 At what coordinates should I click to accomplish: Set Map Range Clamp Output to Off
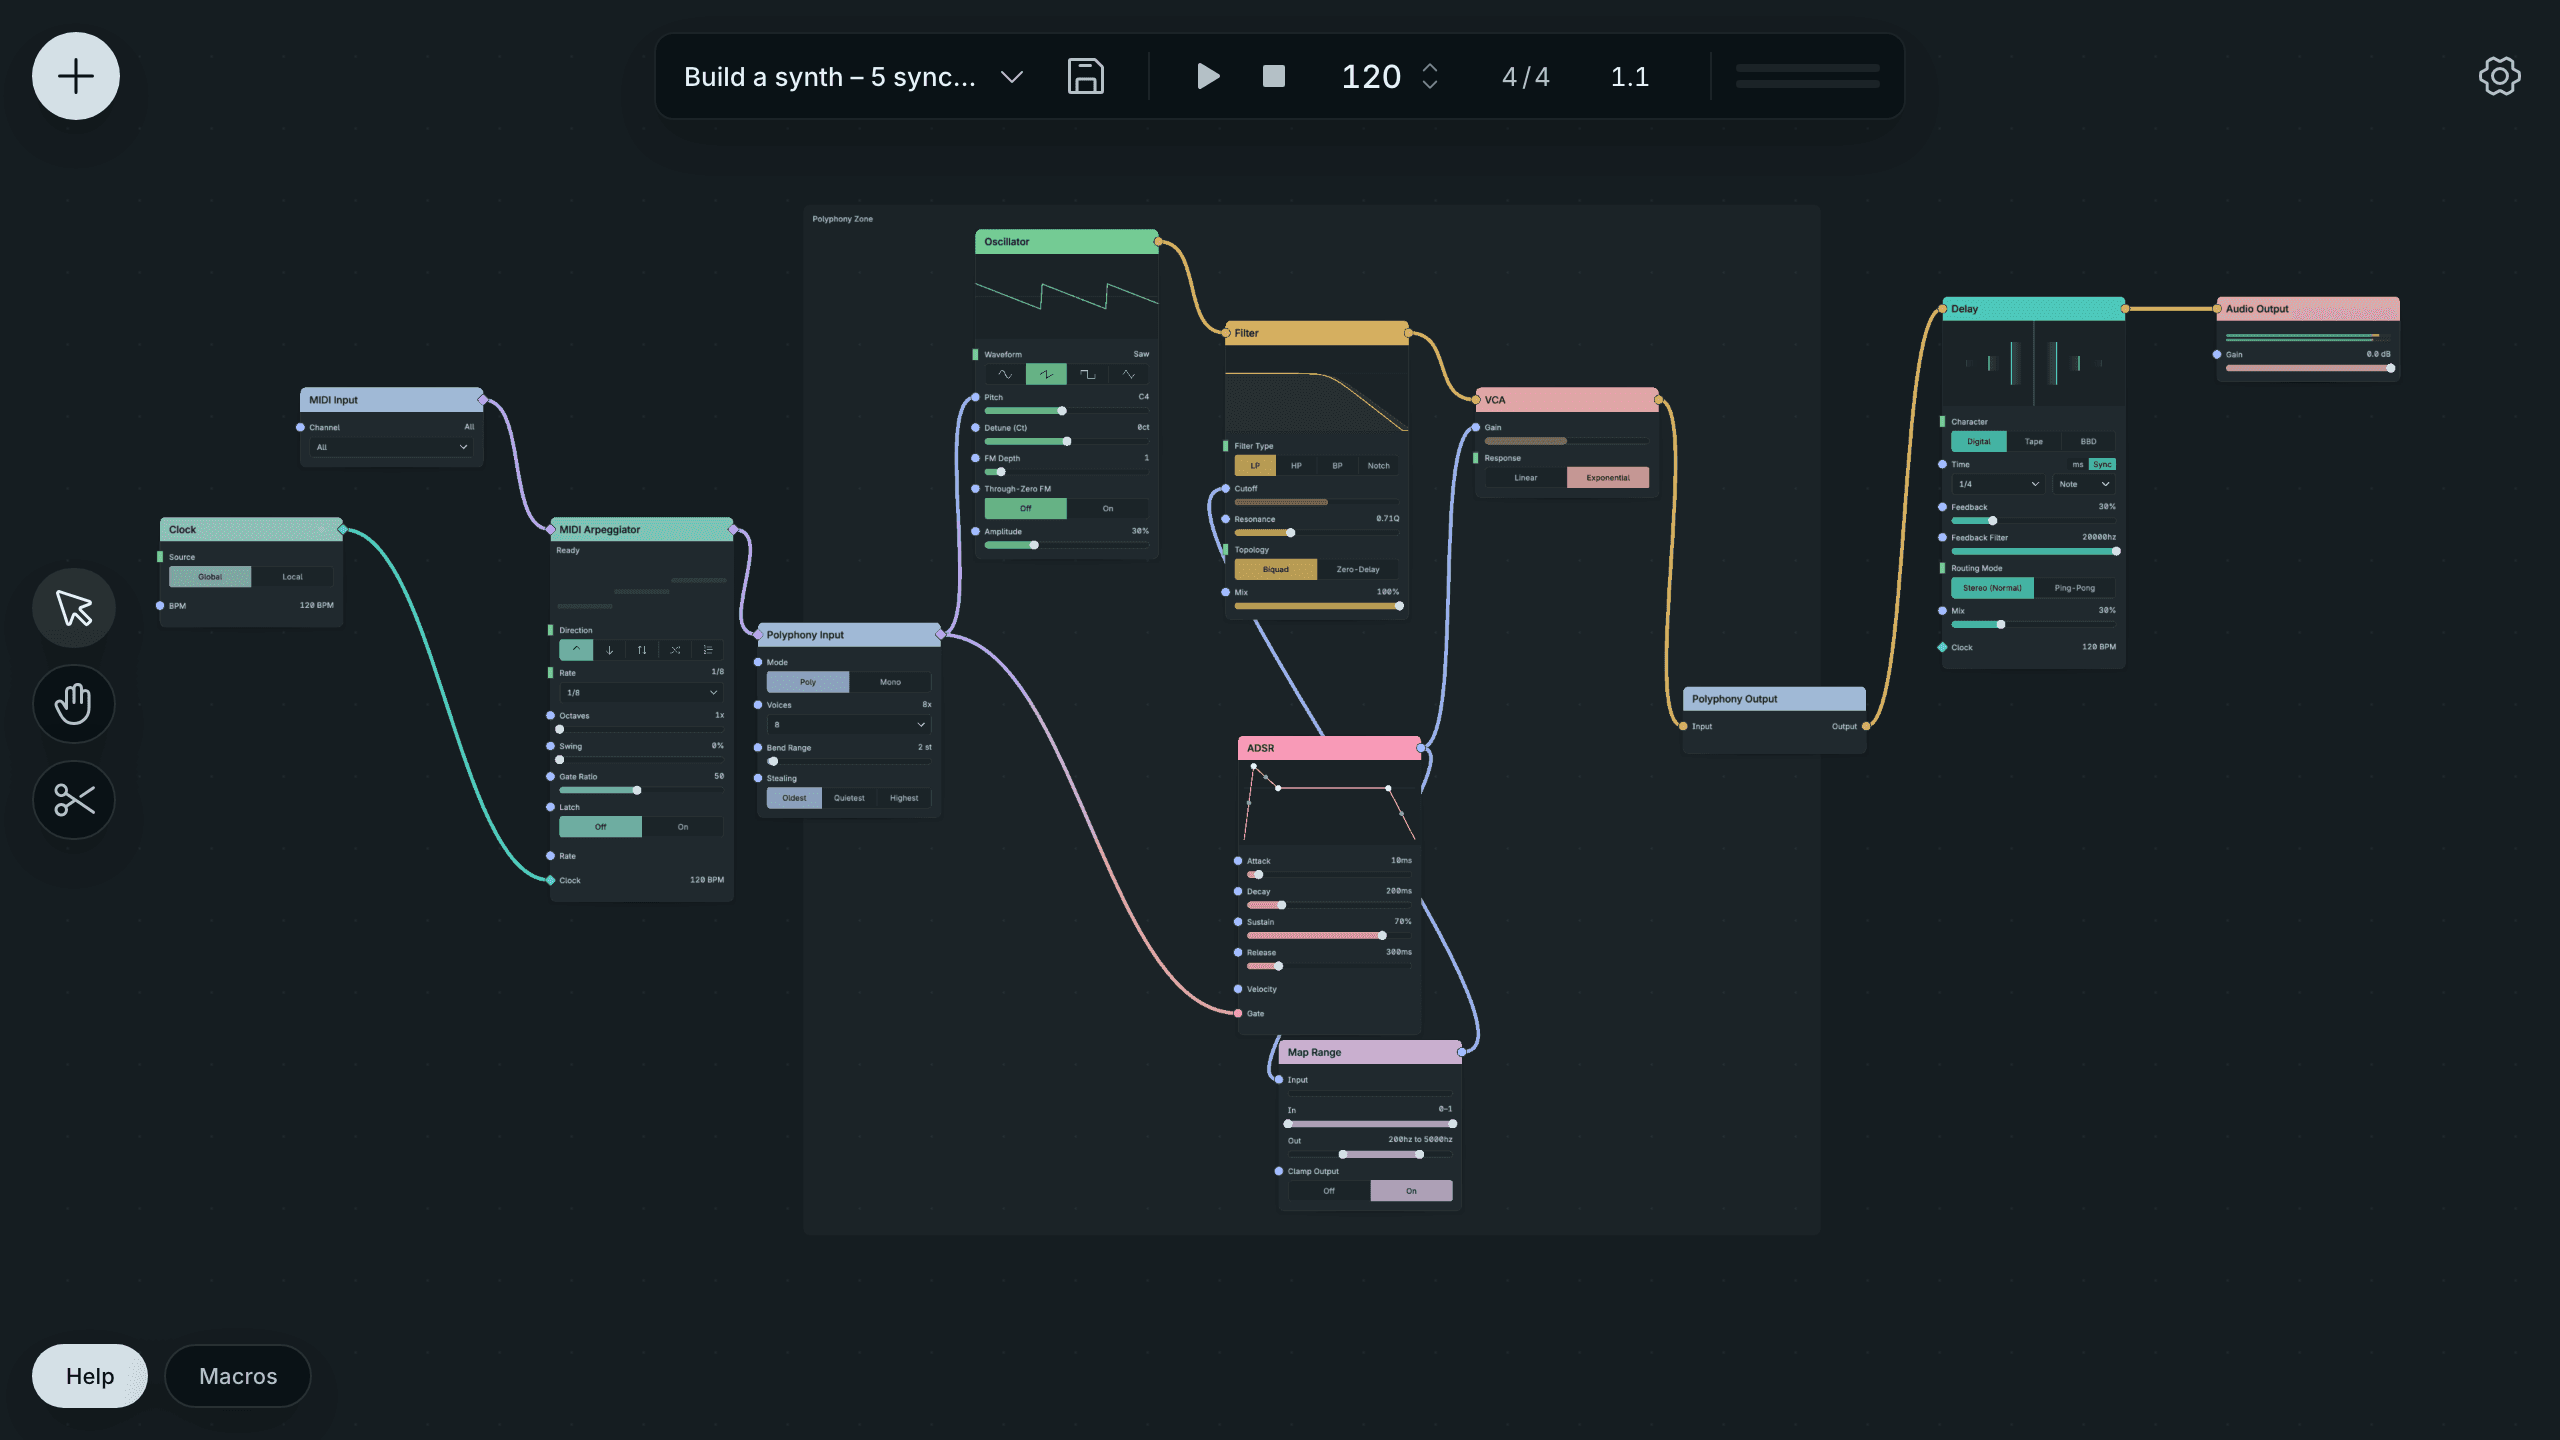coord(1329,1191)
